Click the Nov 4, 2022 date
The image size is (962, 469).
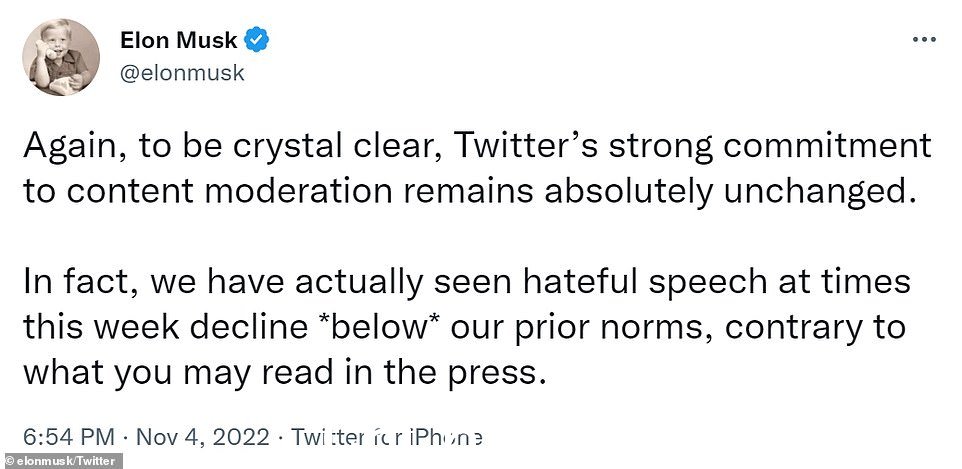pyautogui.click(x=202, y=437)
